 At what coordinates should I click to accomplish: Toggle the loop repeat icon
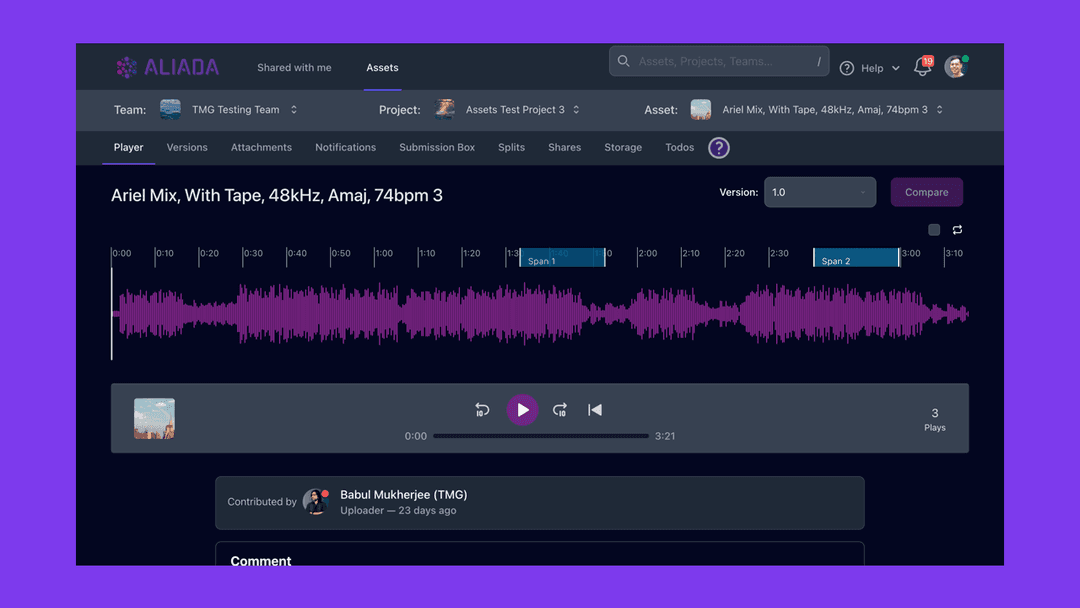tap(957, 230)
